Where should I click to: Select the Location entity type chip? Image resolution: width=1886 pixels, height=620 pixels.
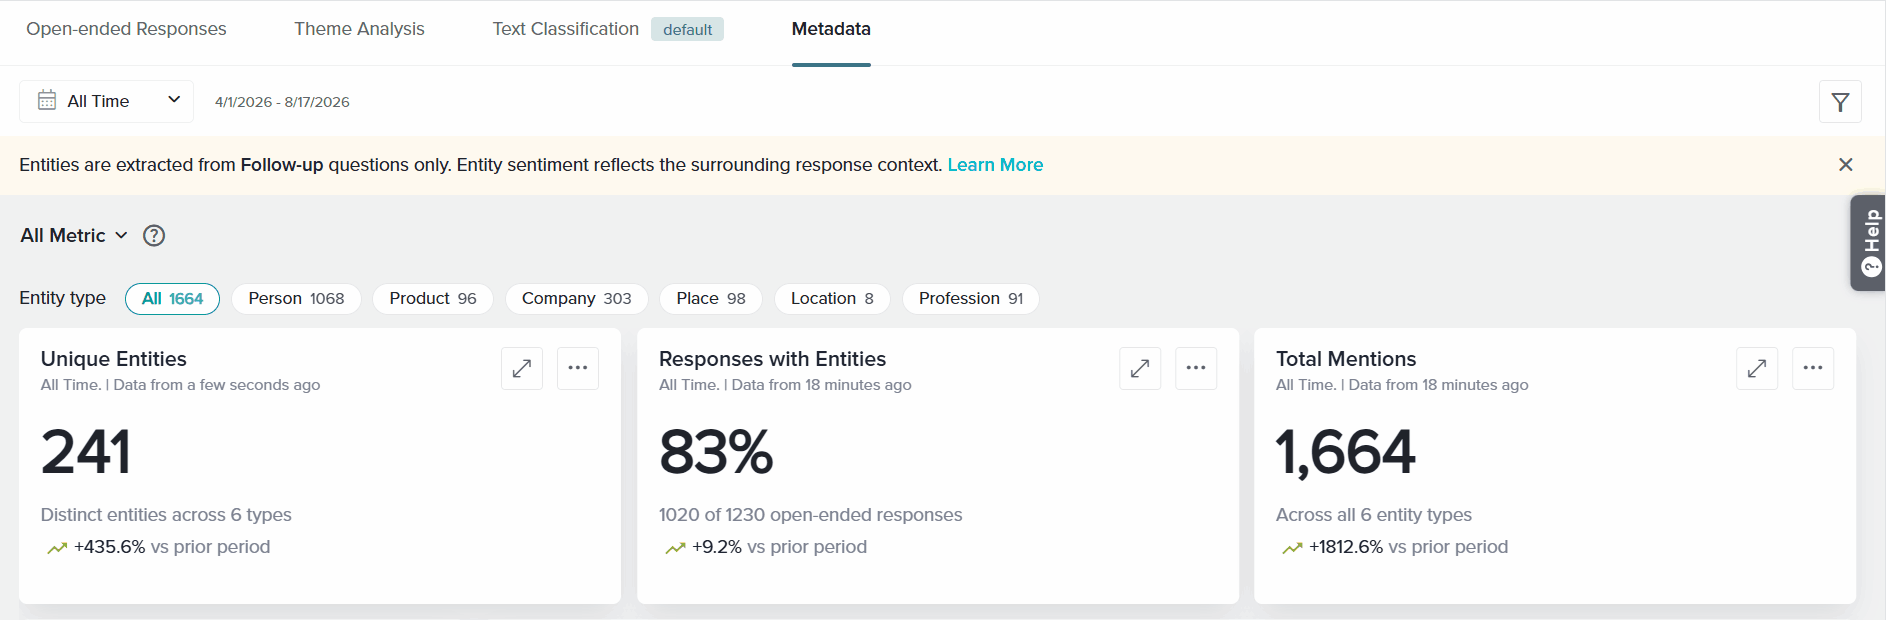pos(832,299)
